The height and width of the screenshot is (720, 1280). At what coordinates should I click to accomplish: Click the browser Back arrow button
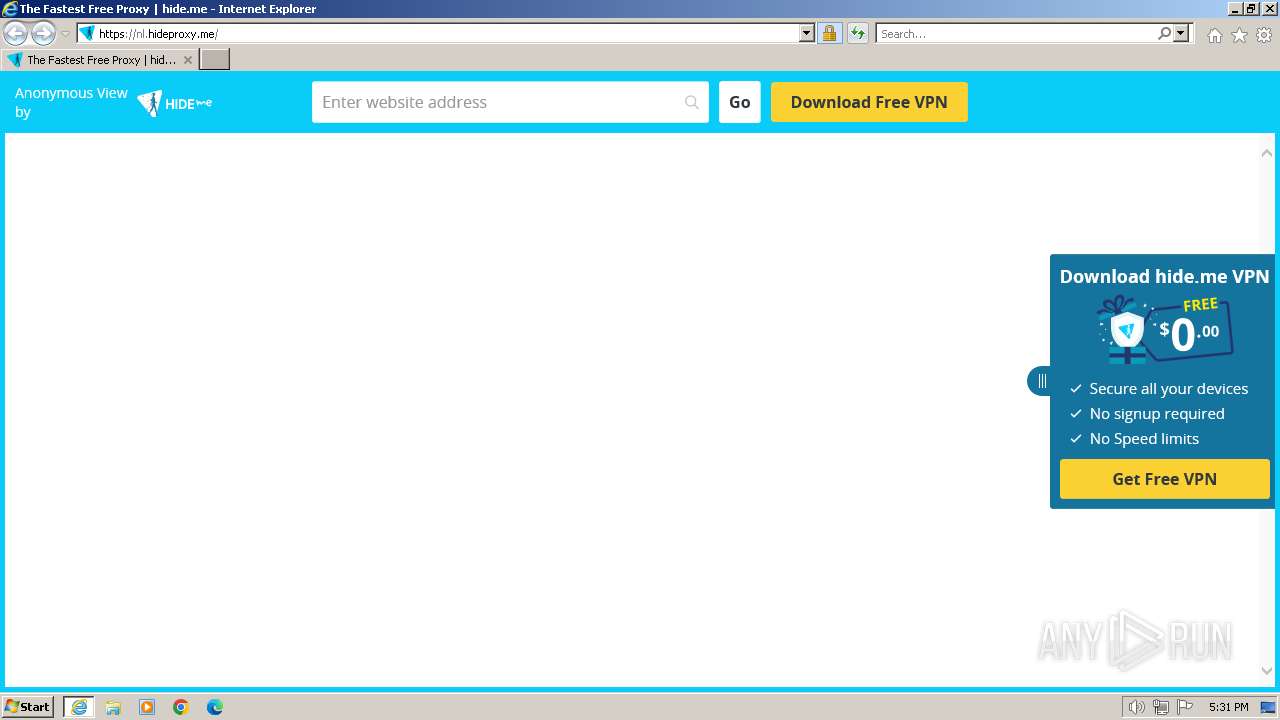(x=15, y=33)
